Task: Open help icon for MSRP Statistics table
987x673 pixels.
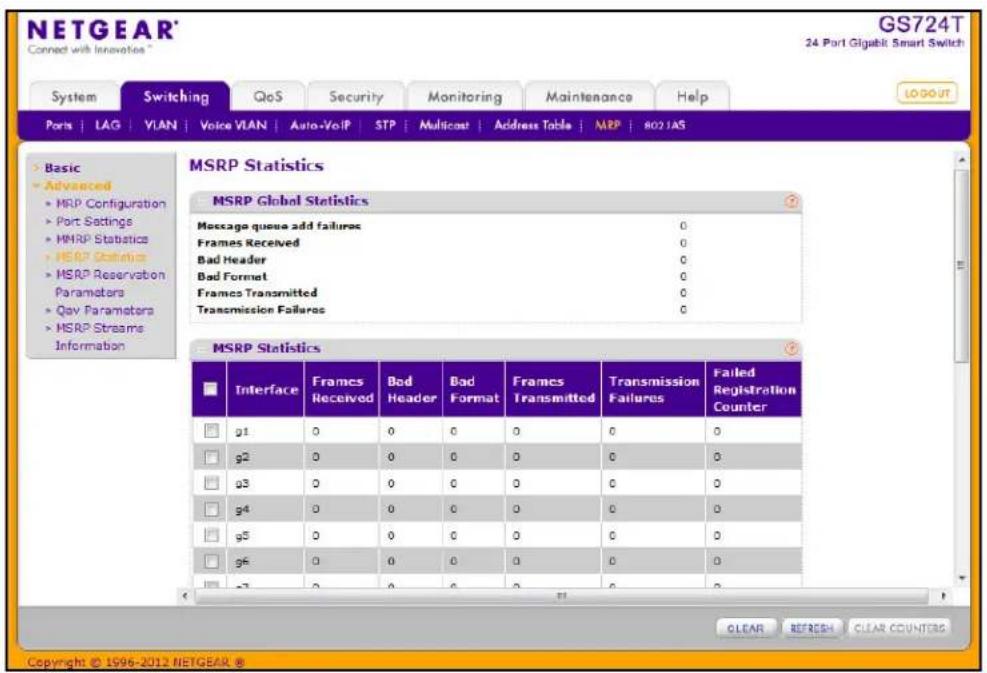Action: pos(791,348)
